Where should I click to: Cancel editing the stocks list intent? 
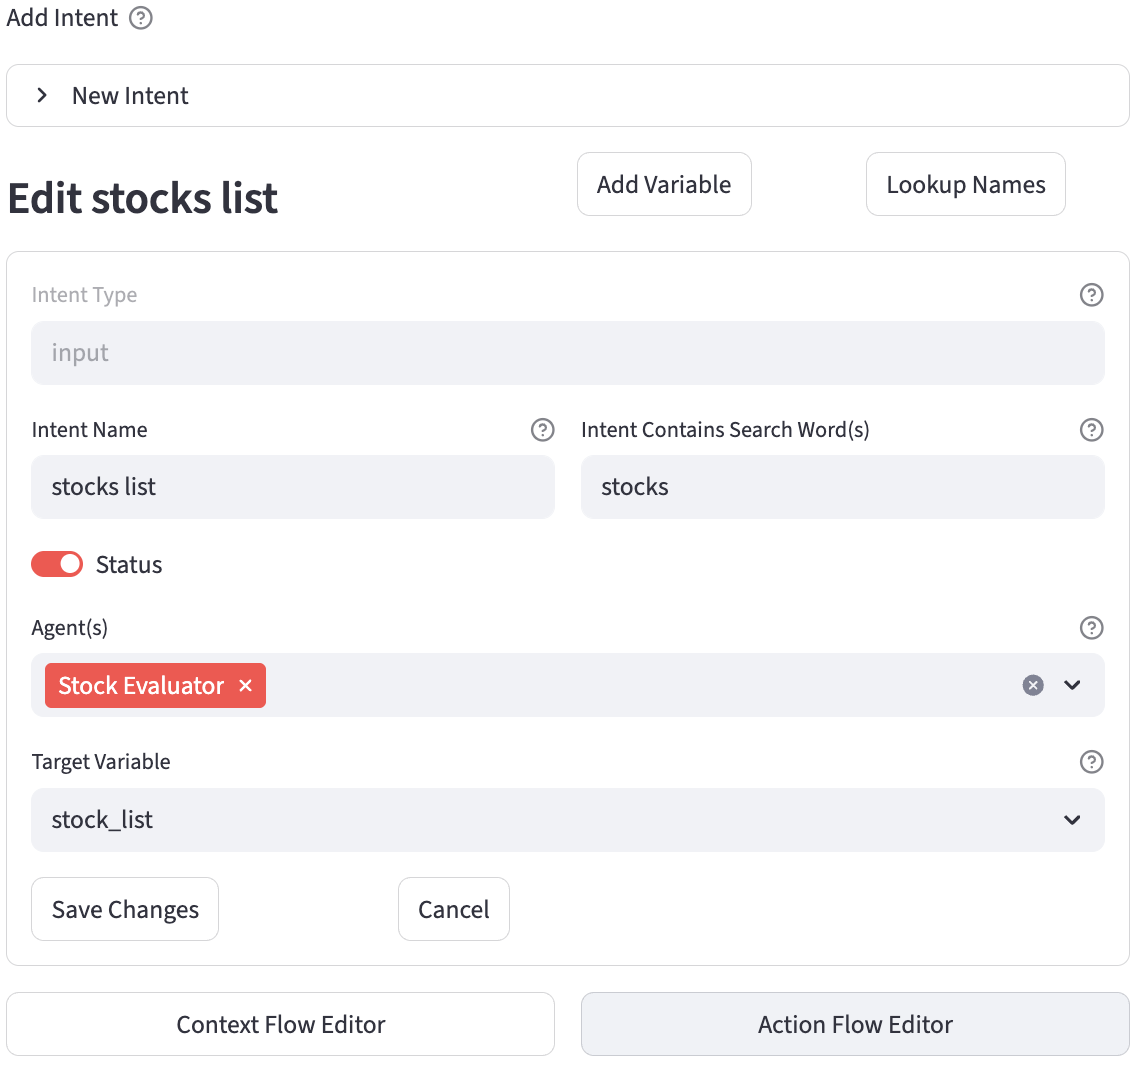[x=453, y=909]
